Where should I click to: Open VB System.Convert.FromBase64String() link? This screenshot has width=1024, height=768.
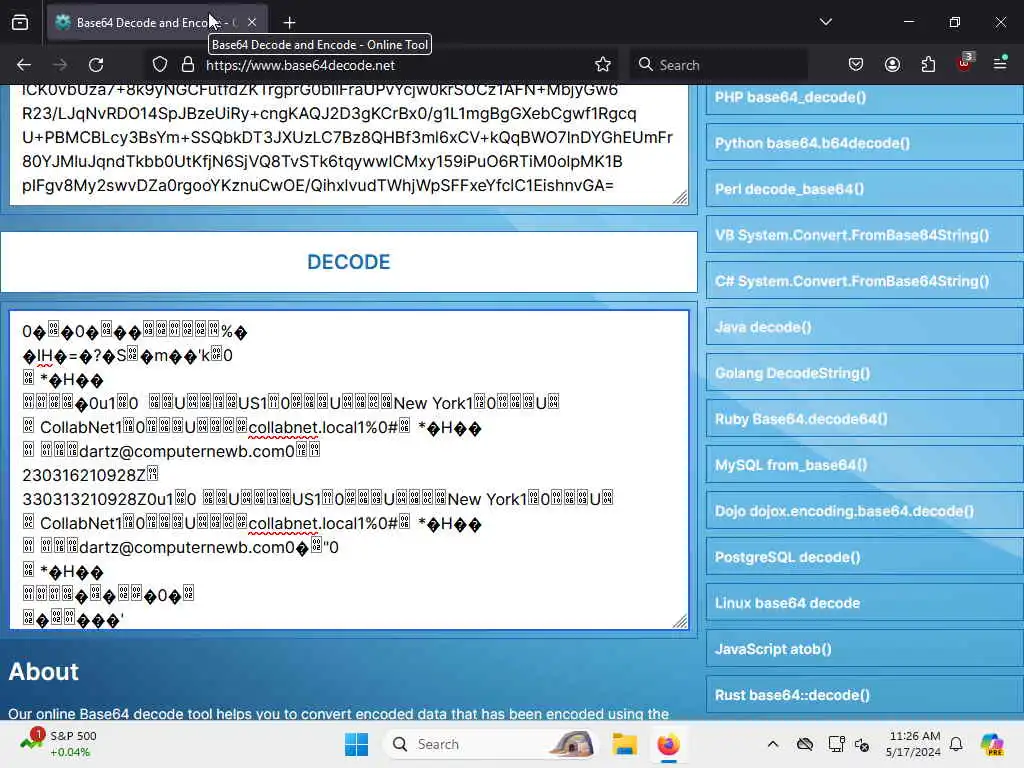[x=865, y=235]
